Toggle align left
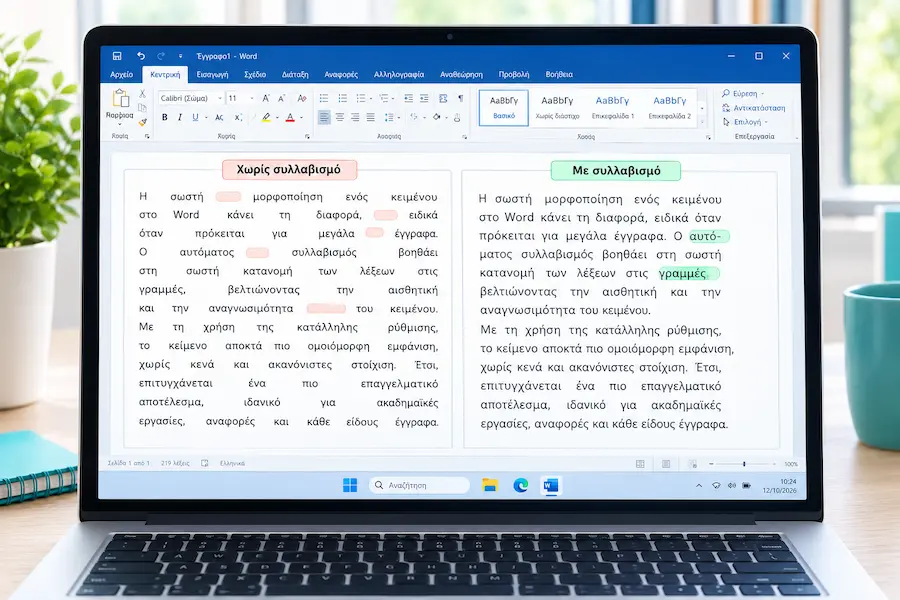900x600 pixels. point(324,117)
